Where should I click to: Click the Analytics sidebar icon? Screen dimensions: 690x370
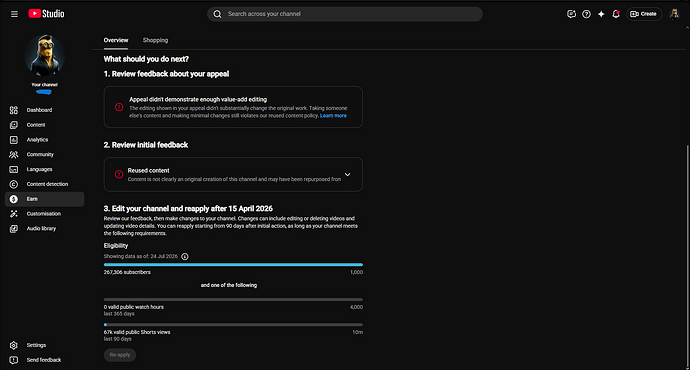(x=14, y=140)
